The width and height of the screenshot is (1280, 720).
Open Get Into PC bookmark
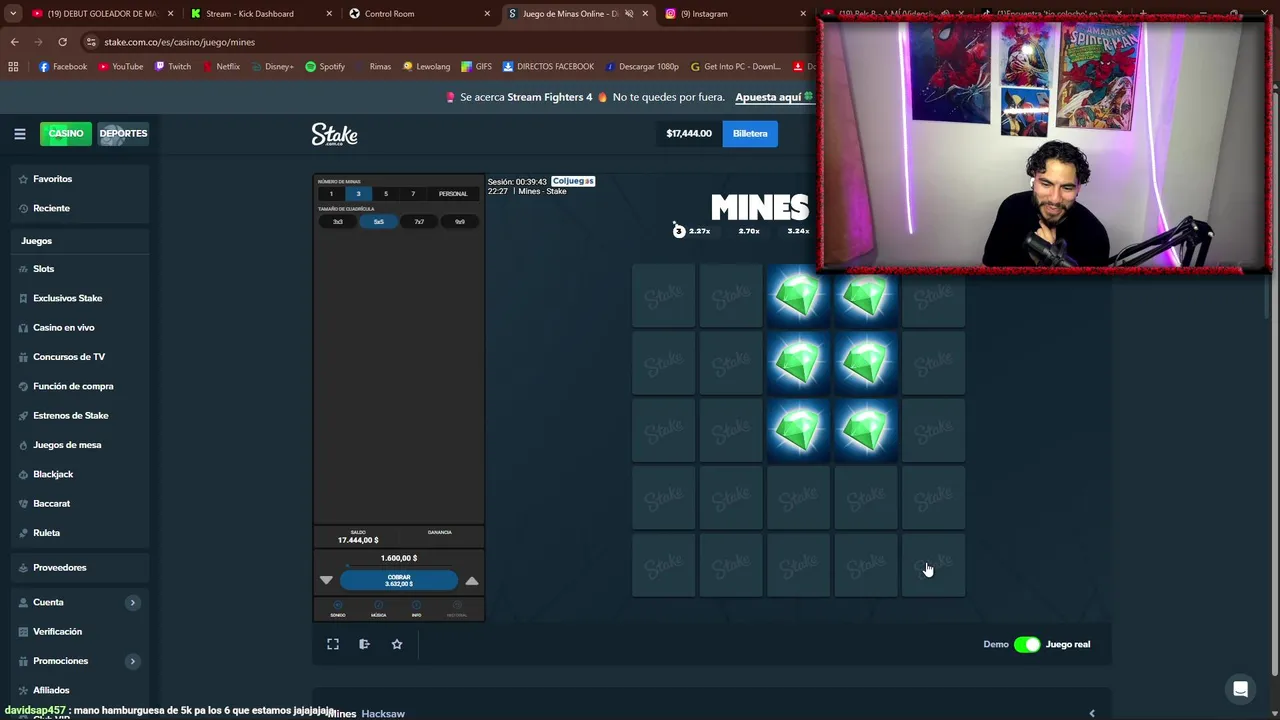735,66
